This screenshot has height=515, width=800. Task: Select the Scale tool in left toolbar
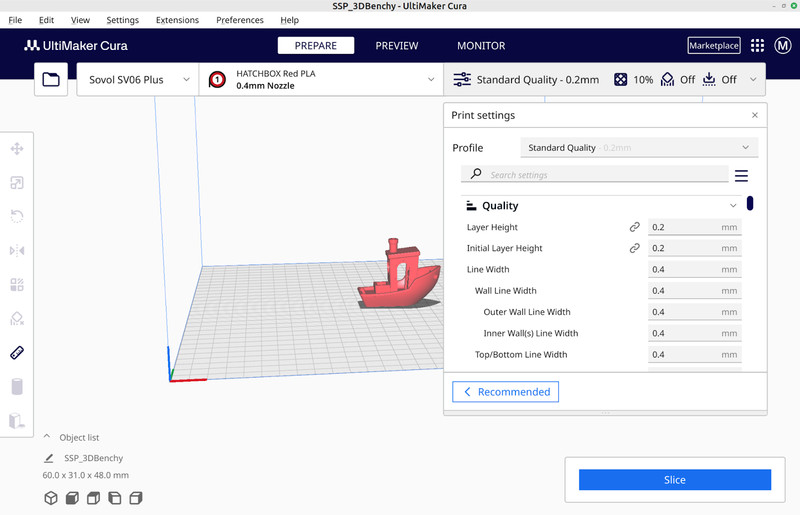[x=17, y=183]
